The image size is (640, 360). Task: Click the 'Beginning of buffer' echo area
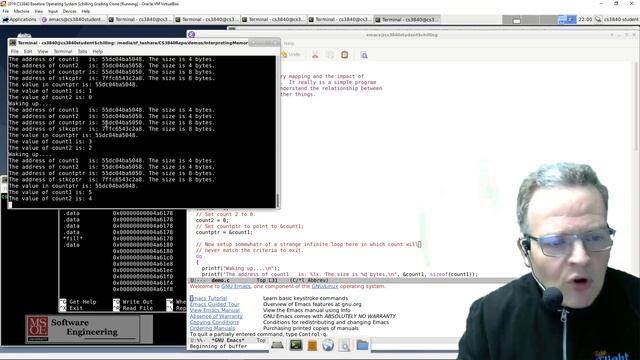[218, 346]
